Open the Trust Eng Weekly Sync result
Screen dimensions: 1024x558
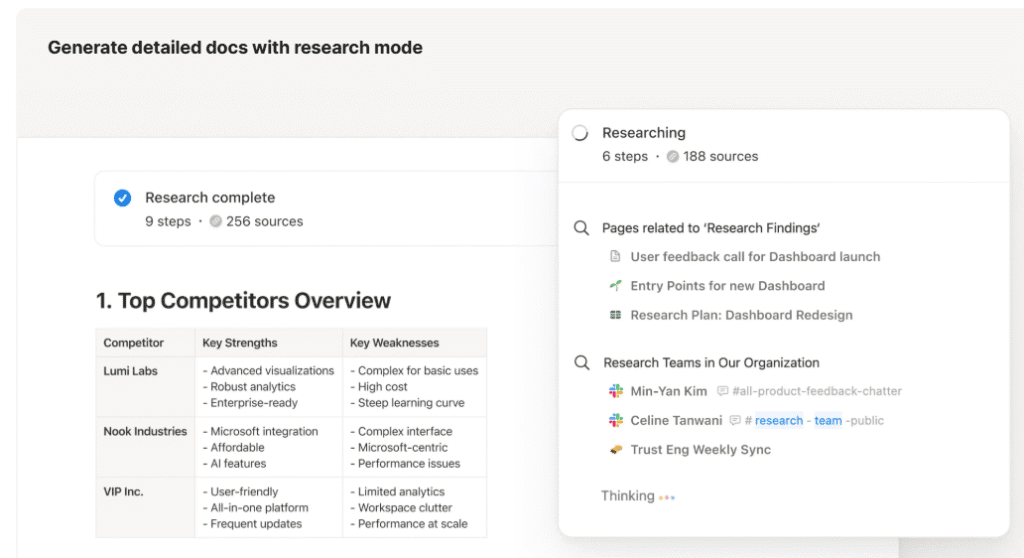(x=700, y=450)
